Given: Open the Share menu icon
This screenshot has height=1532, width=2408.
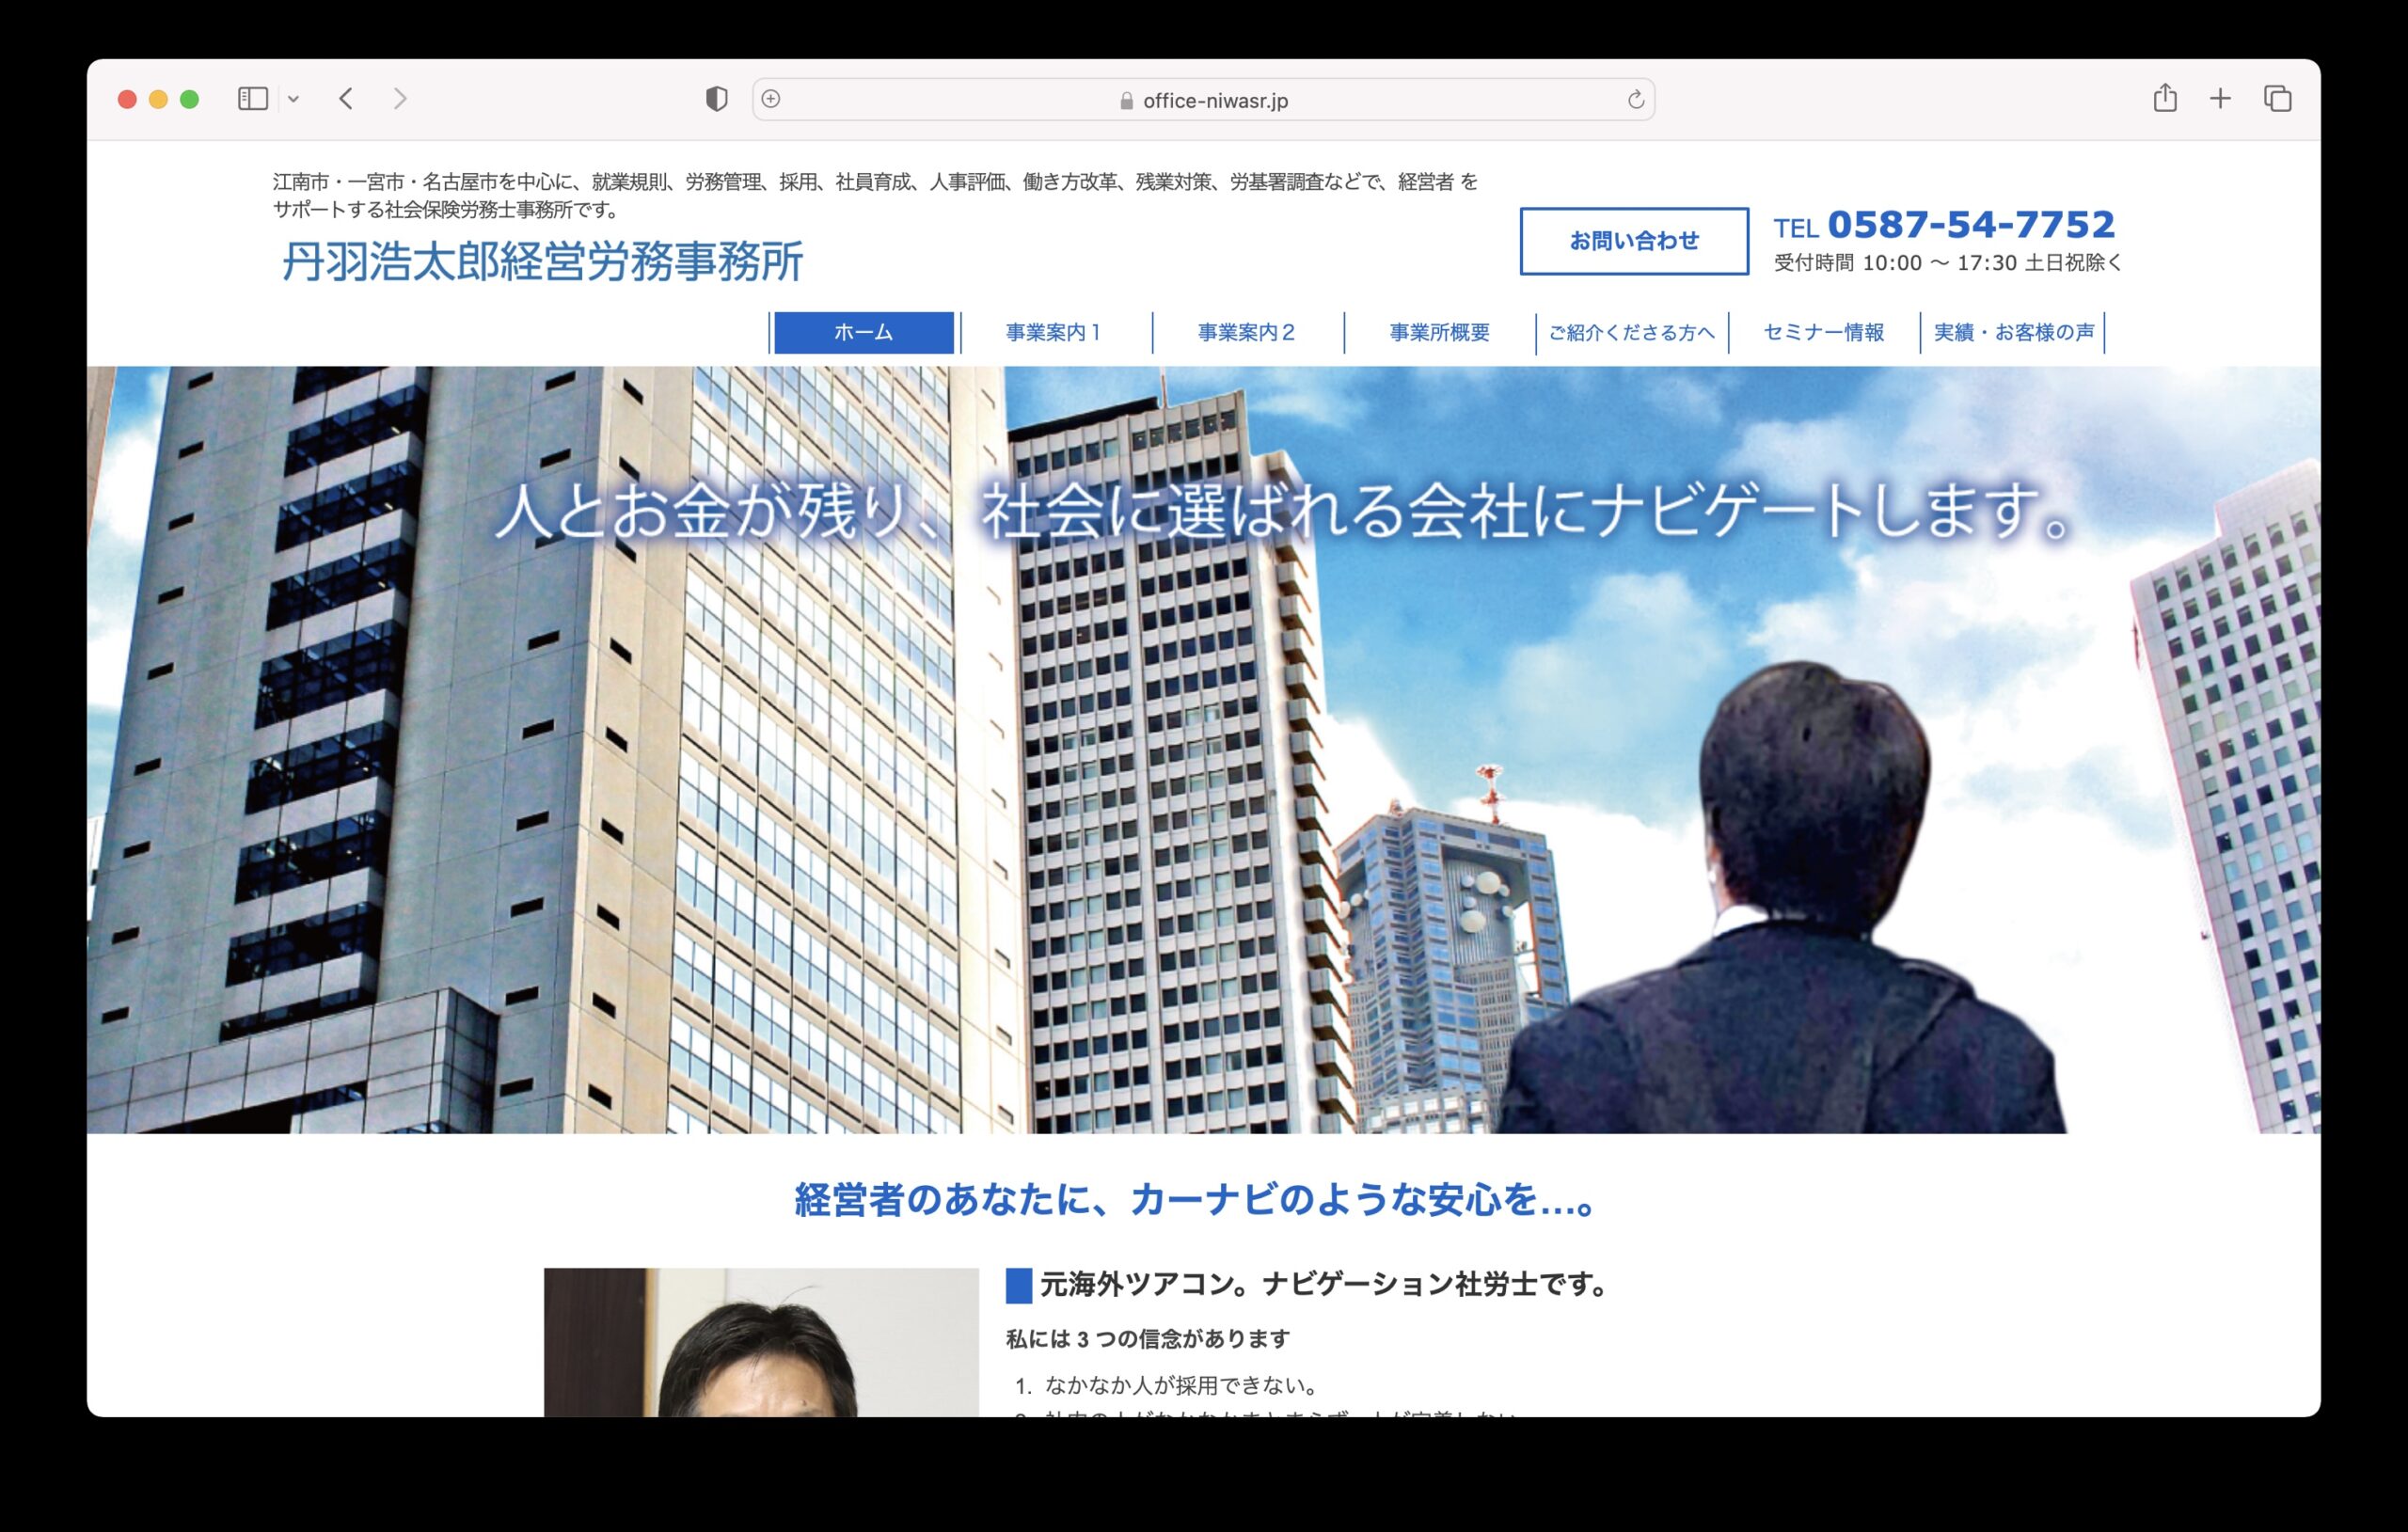Looking at the screenshot, I should (x=2166, y=99).
